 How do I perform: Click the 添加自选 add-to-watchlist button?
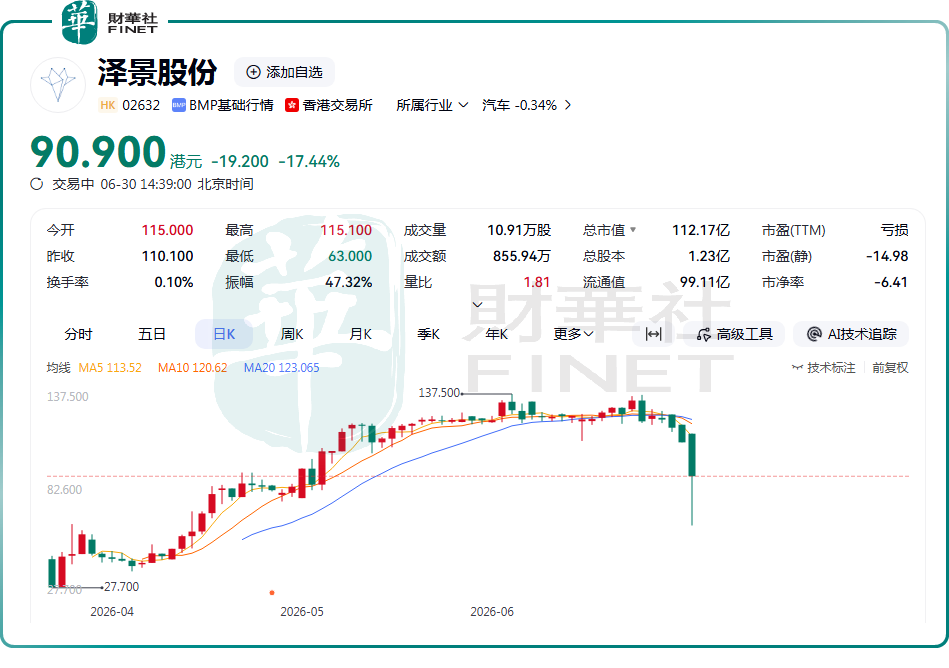[284, 72]
